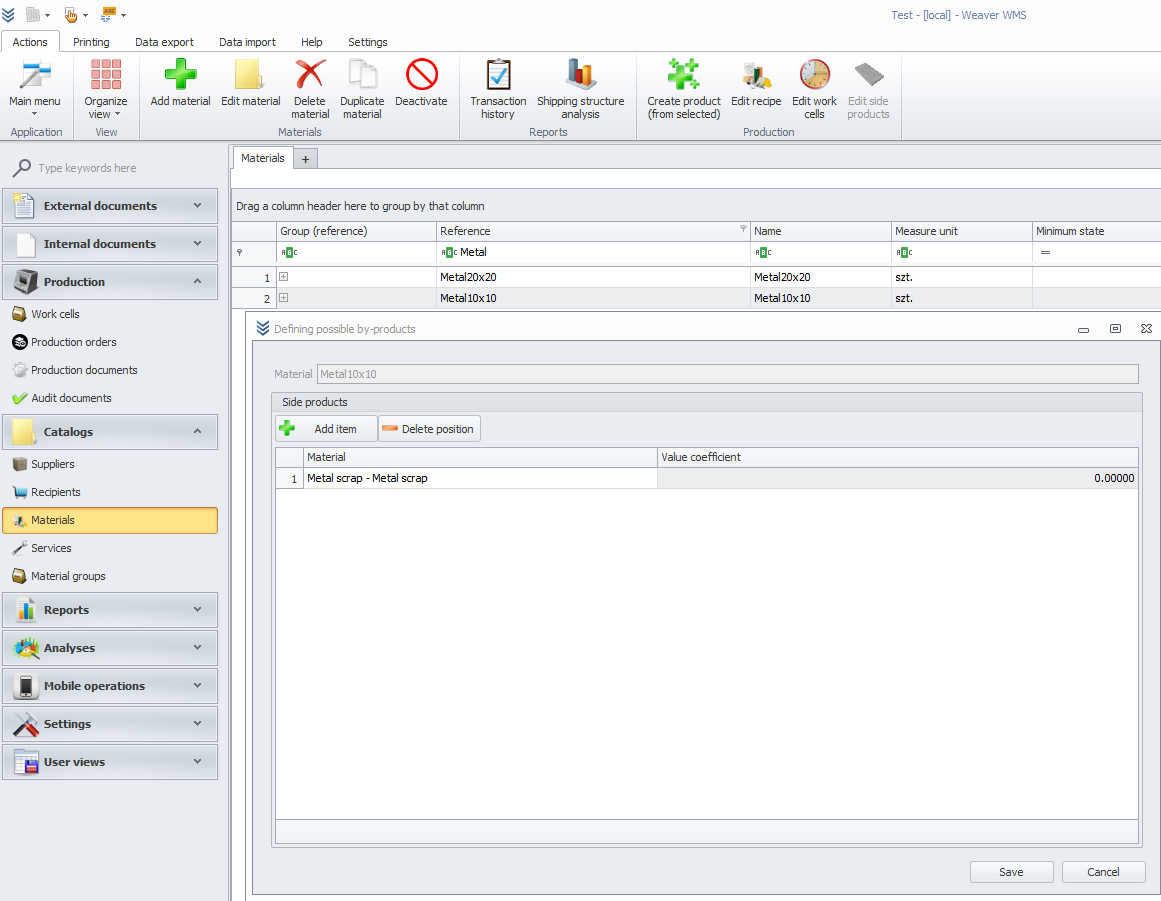Screen dimensions: 1161x901
Task: Expand the Metal10x10 row details
Action: tap(284, 298)
